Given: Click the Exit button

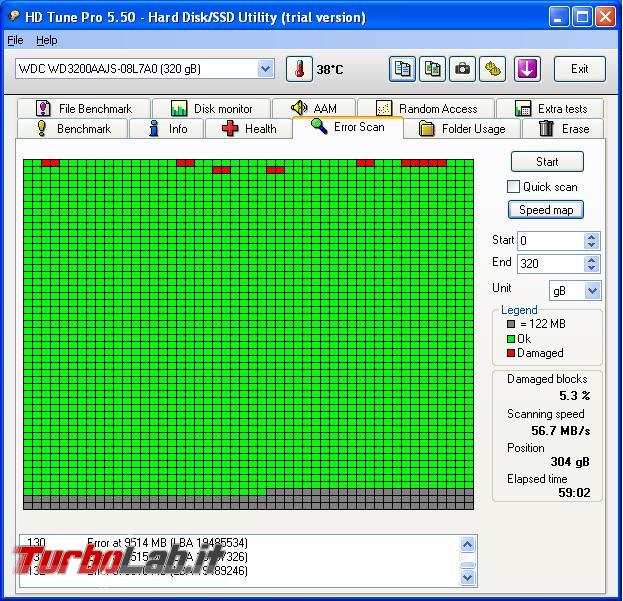Looking at the screenshot, I should [580, 69].
